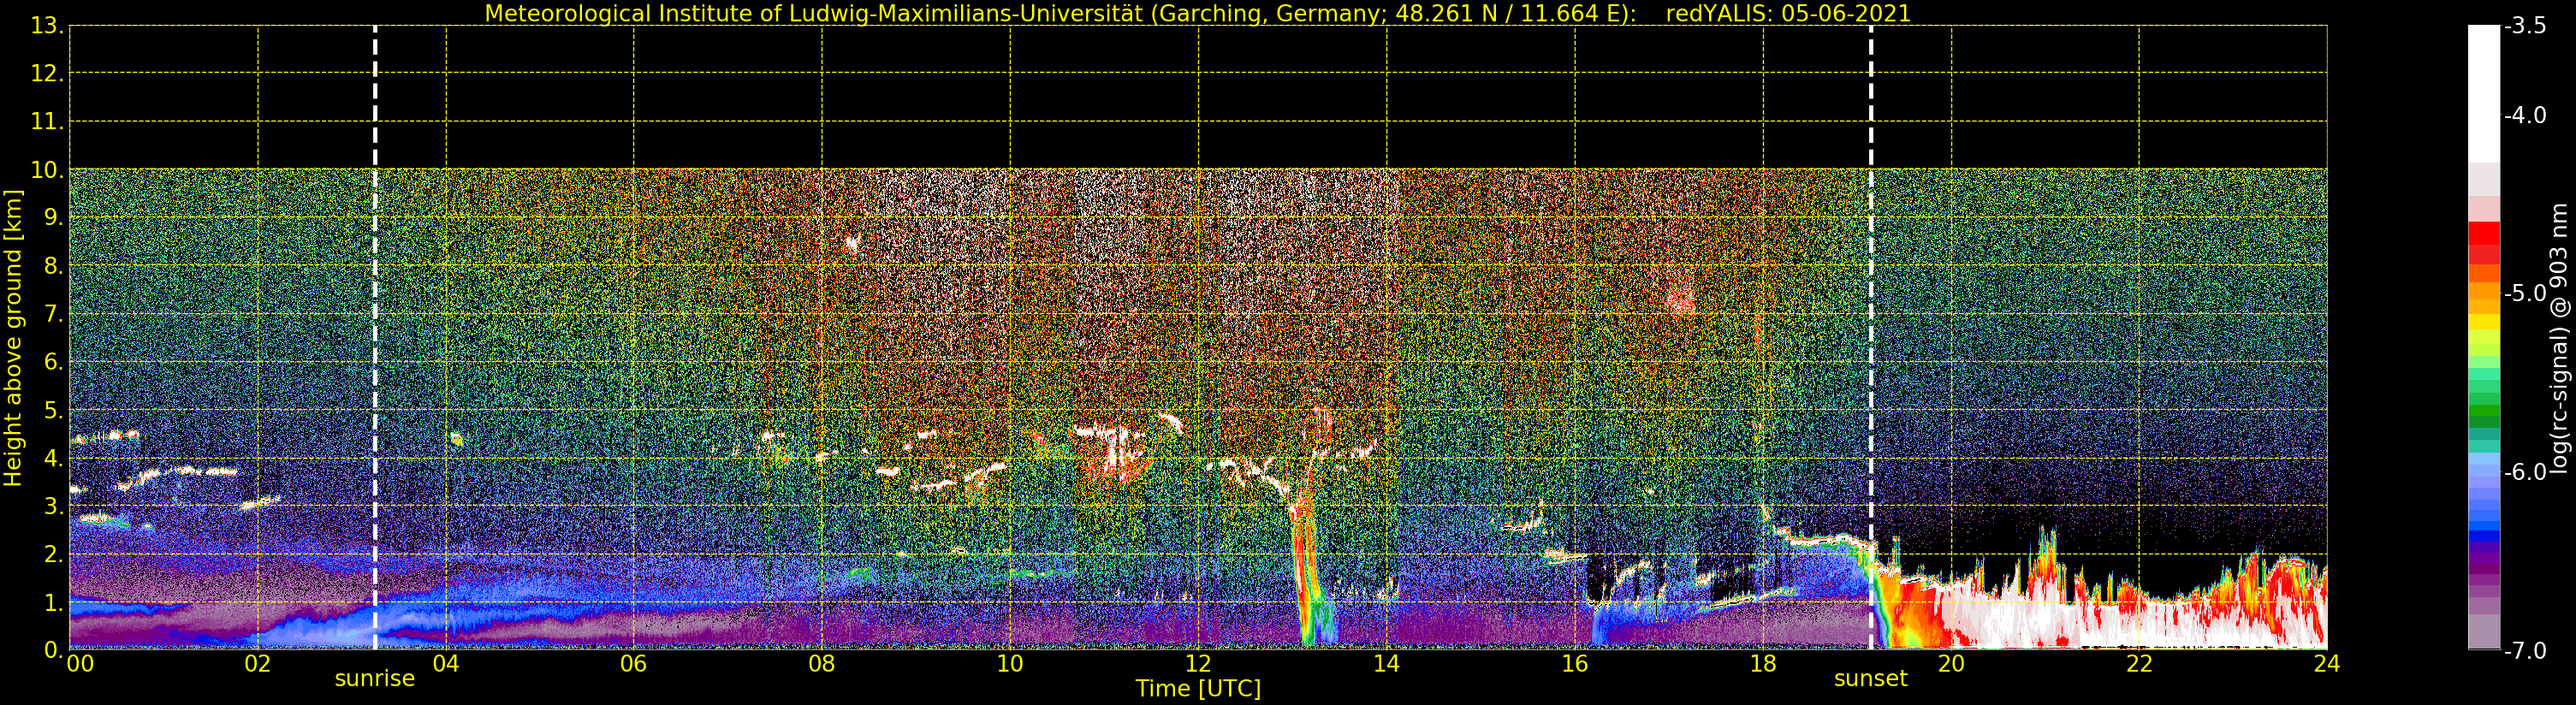Click colorbar tick label -7.0
This screenshot has height=705, width=2576.
(2525, 651)
